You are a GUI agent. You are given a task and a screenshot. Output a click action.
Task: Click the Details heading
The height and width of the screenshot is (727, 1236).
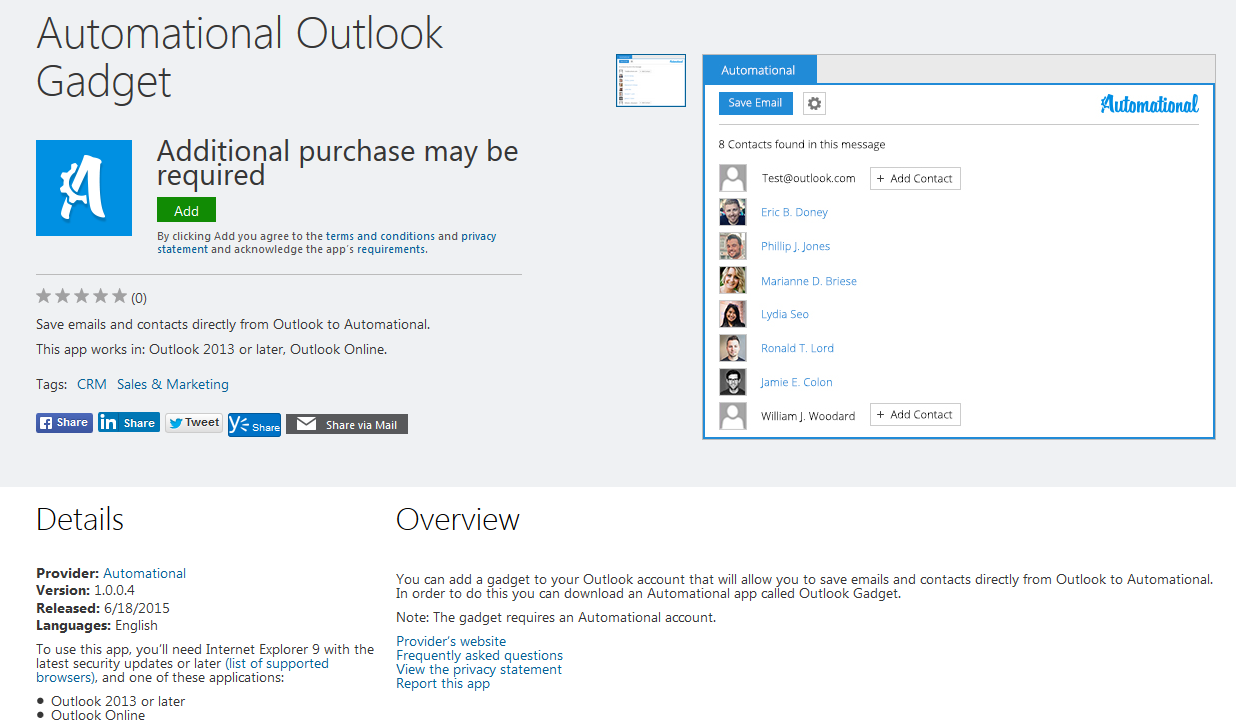point(80,520)
